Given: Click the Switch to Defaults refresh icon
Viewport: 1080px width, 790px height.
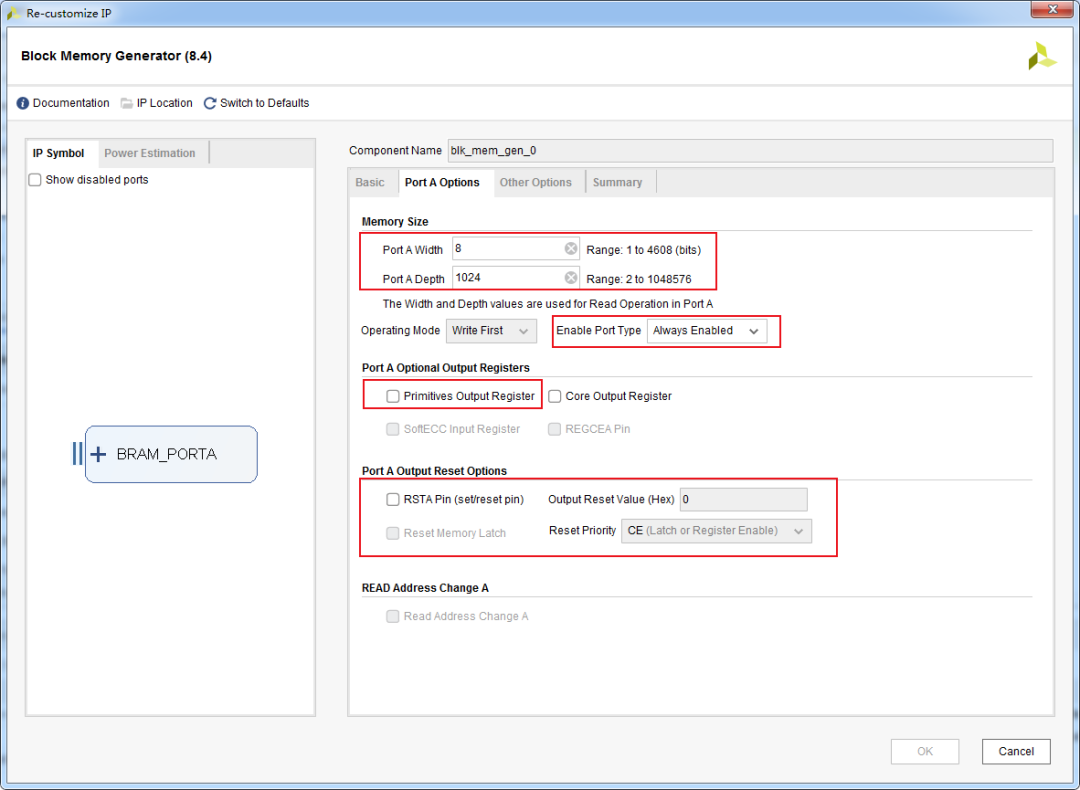Looking at the screenshot, I should [210, 103].
